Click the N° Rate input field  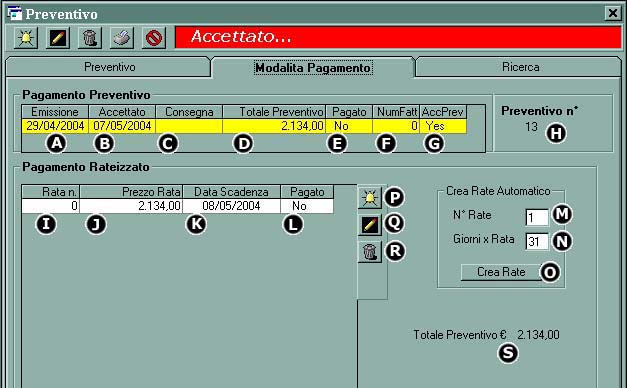click(537, 218)
